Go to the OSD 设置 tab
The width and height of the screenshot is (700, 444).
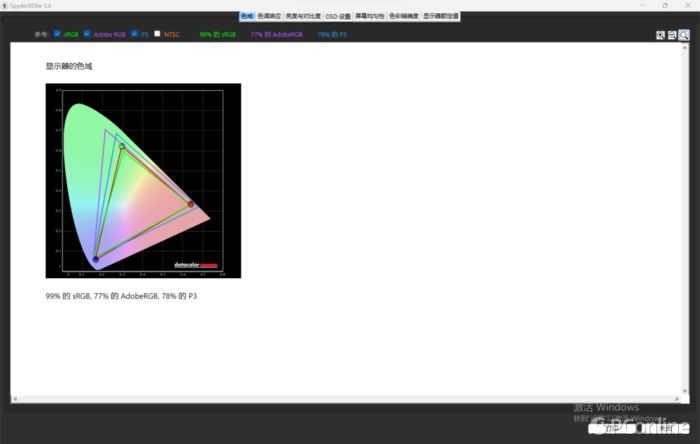pos(338,17)
